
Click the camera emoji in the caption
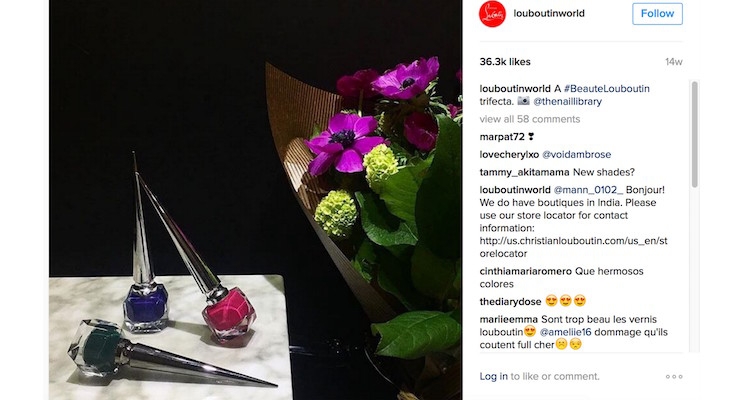tap(523, 101)
